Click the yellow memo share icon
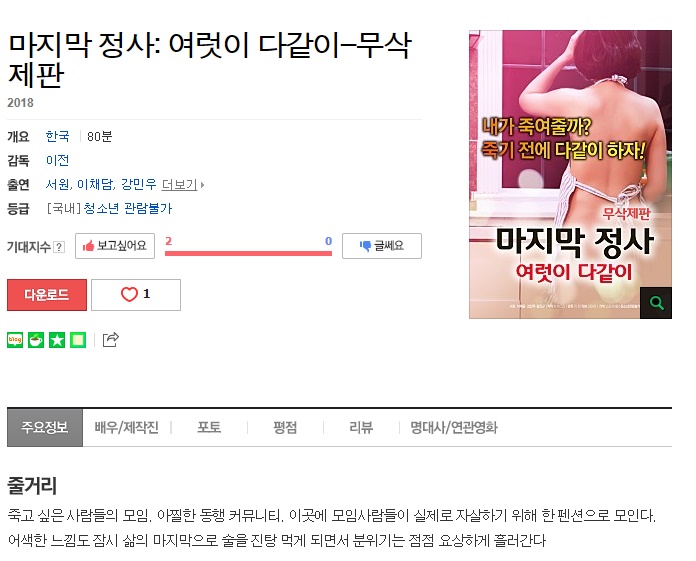The height and width of the screenshot is (561, 696). (78, 340)
